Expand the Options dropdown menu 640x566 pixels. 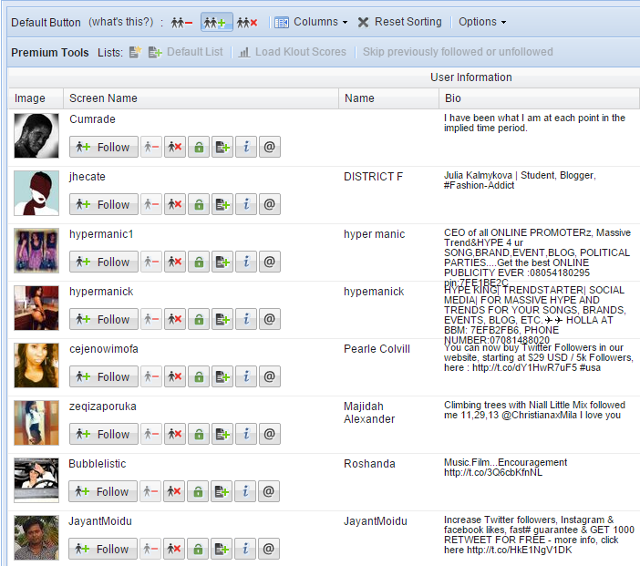coord(482,21)
